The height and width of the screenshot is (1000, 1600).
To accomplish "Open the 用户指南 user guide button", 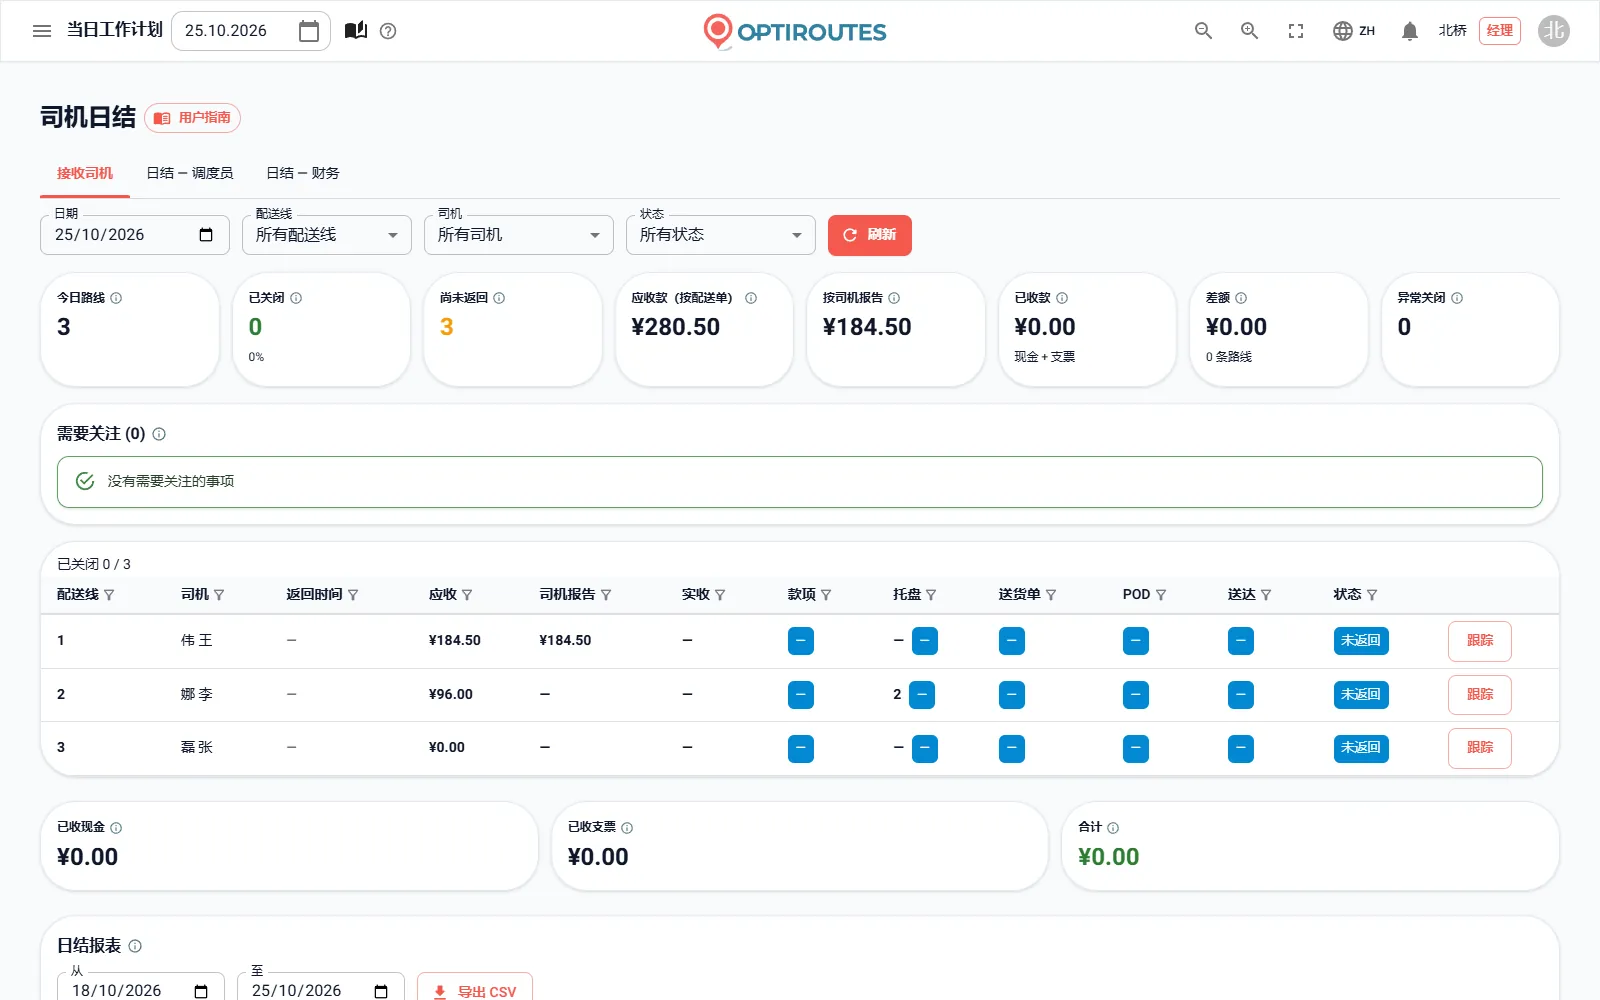I will 193,118.
